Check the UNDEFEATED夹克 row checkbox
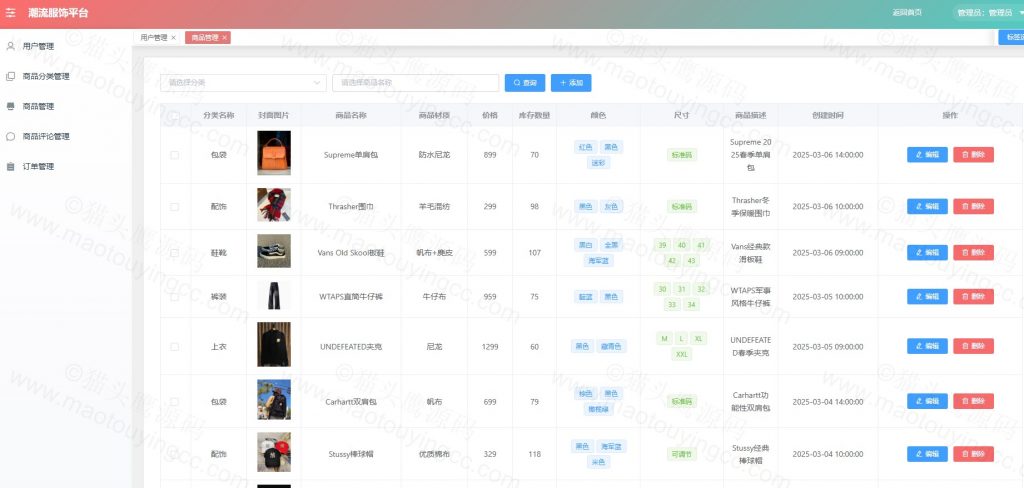Image resolution: width=1024 pixels, height=488 pixels. (174, 346)
